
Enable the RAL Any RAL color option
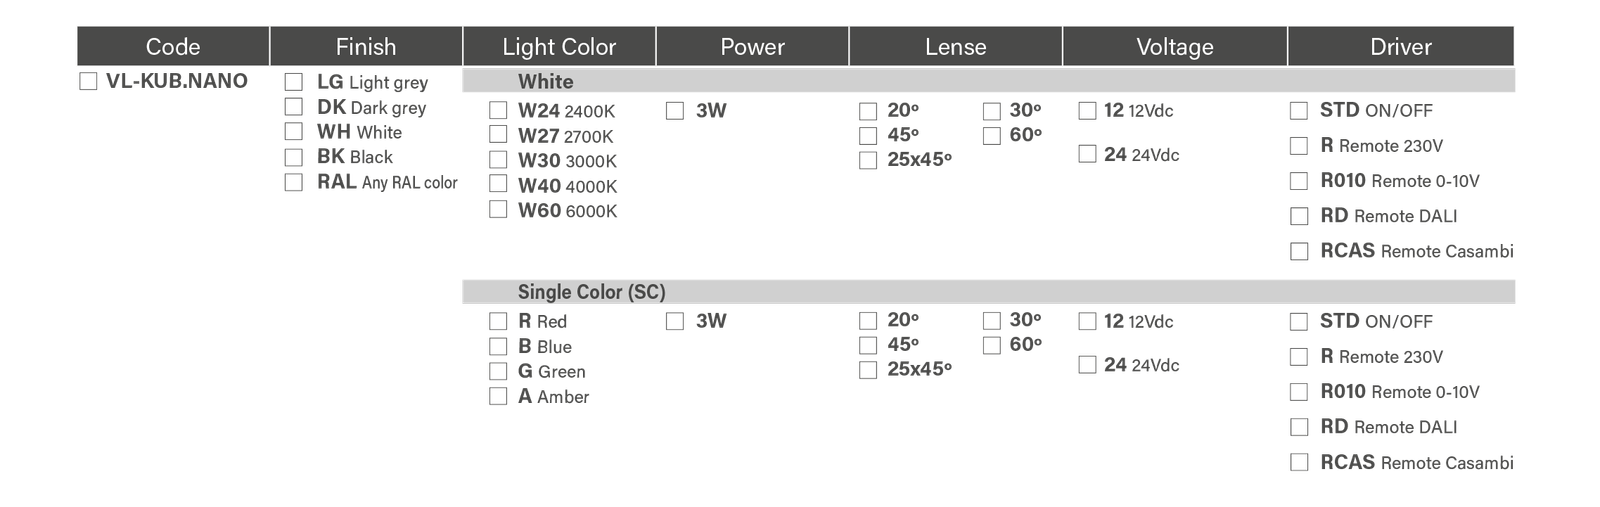pos(293,183)
